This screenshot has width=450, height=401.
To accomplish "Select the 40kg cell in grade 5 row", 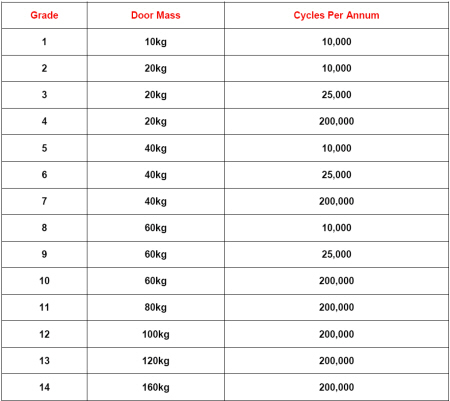I will [156, 148].
